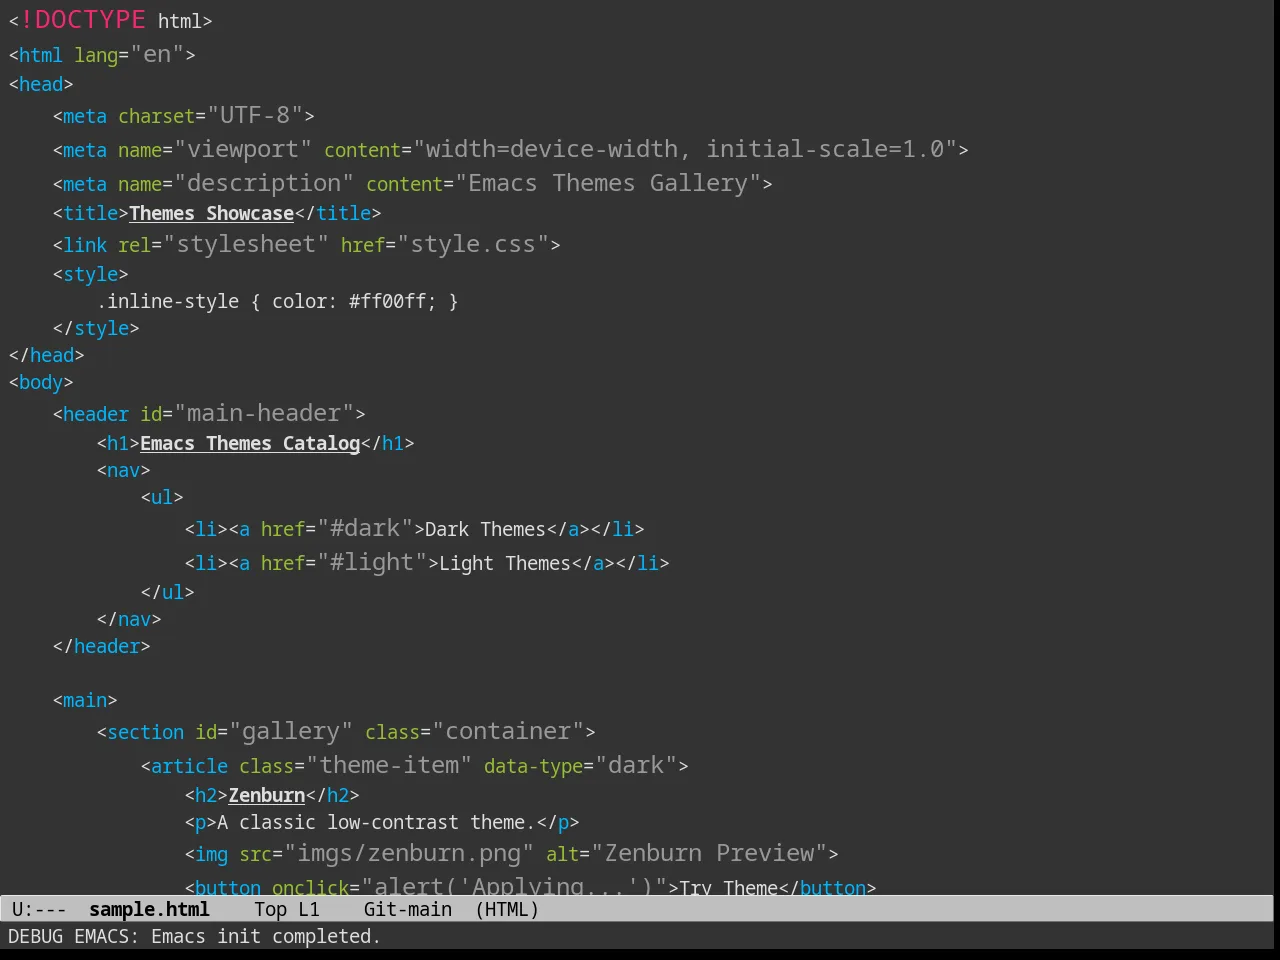Image resolution: width=1280 pixels, height=960 pixels.
Task: Click the "main-header" id value
Action: click(x=264, y=413)
